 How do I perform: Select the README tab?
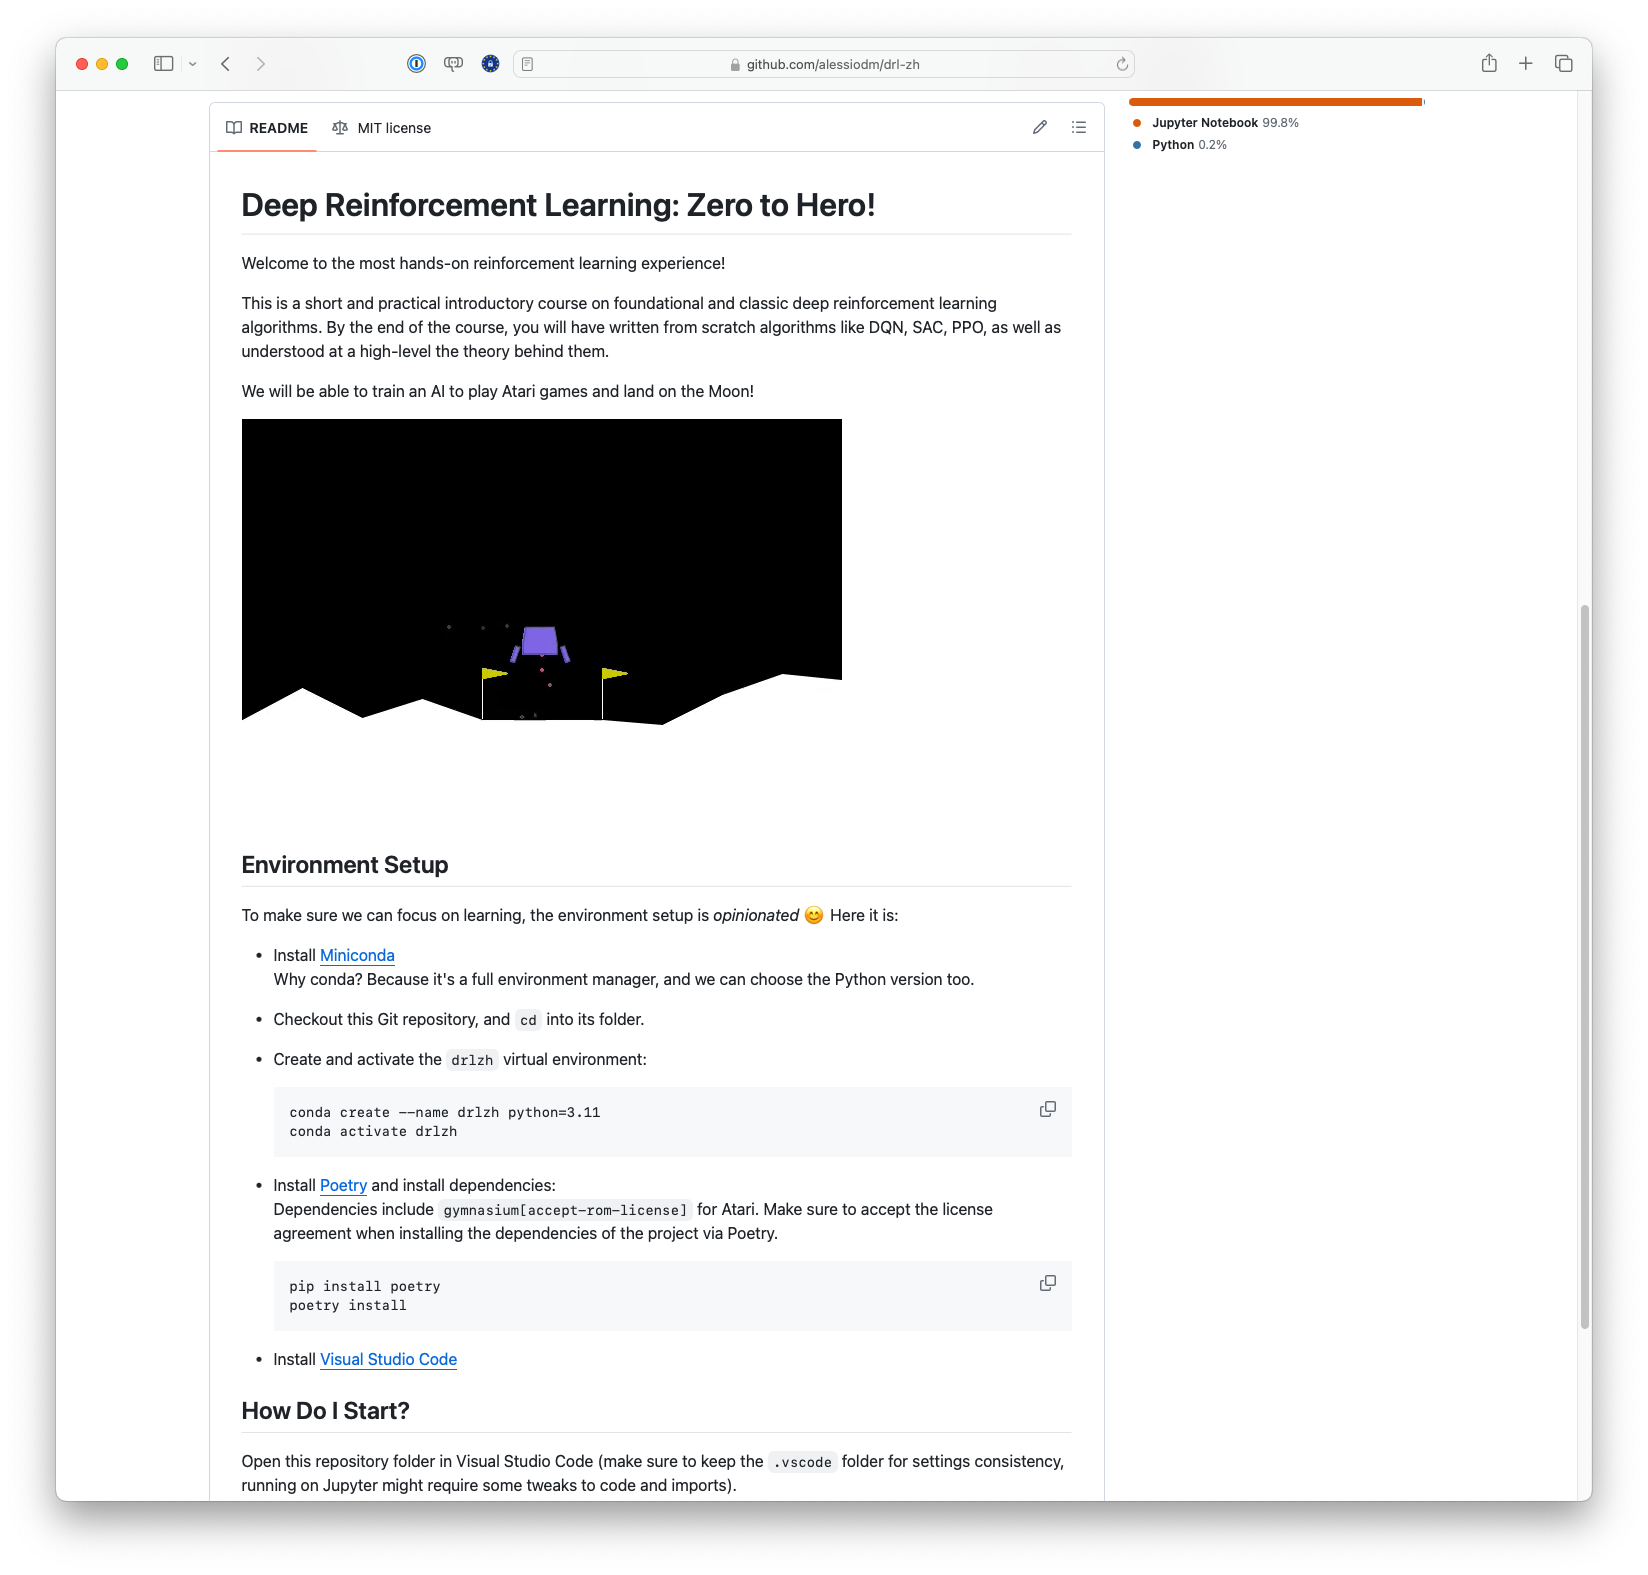click(x=277, y=127)
